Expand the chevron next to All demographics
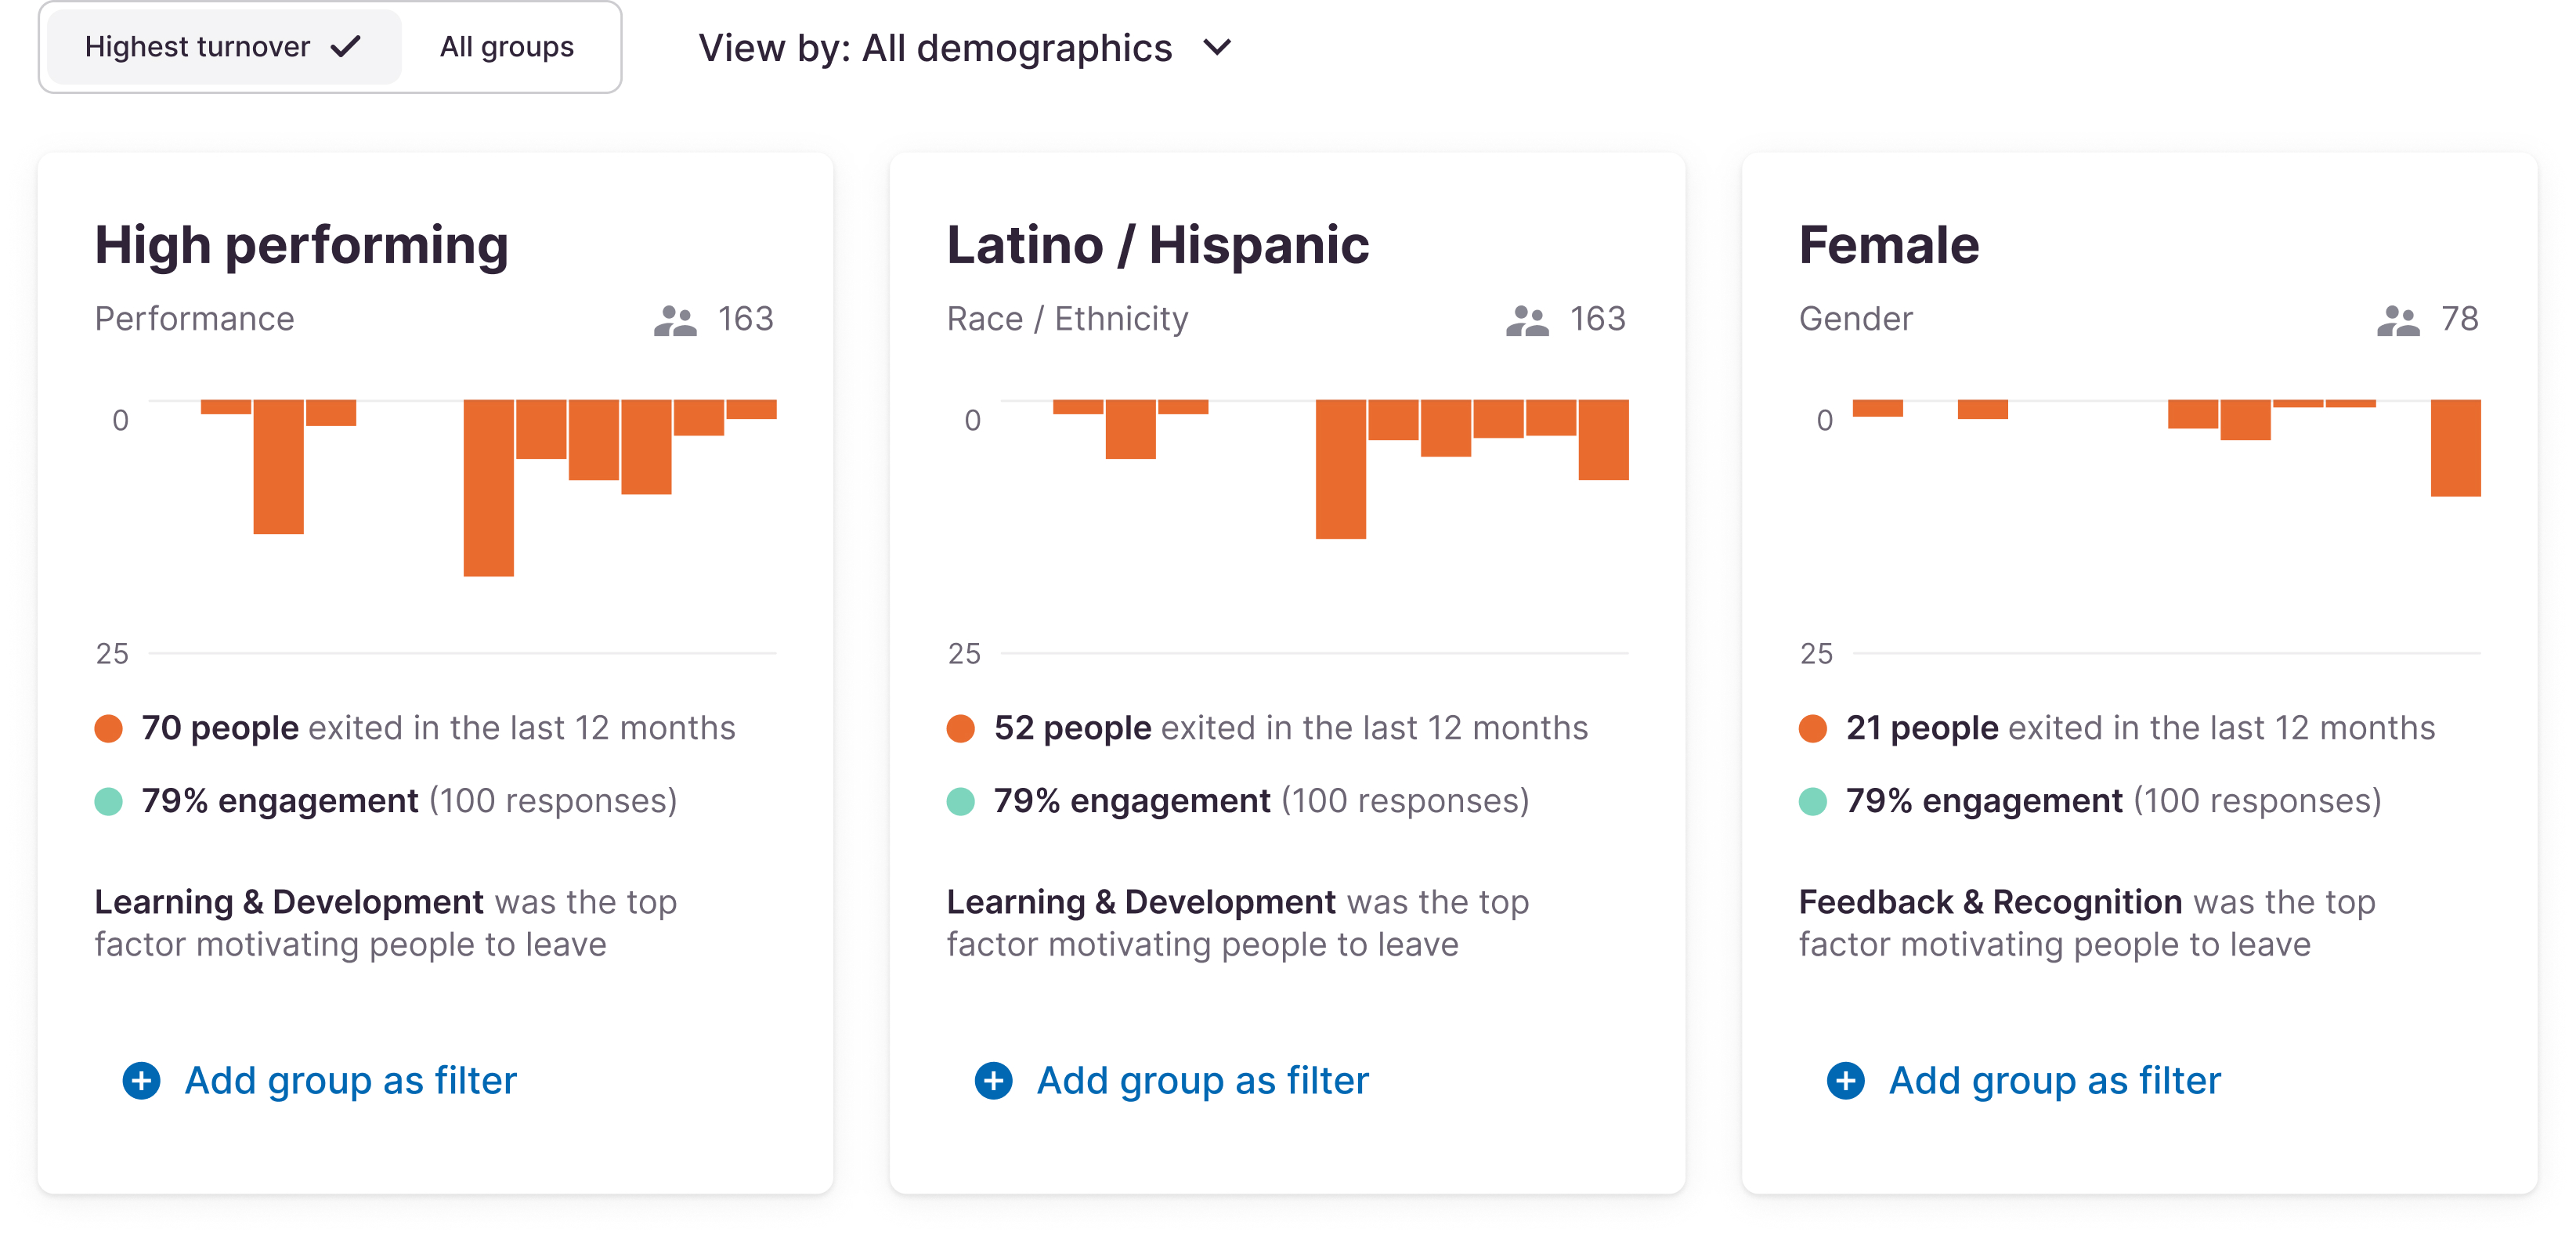The image size is (2576, 1239). 1217,47
